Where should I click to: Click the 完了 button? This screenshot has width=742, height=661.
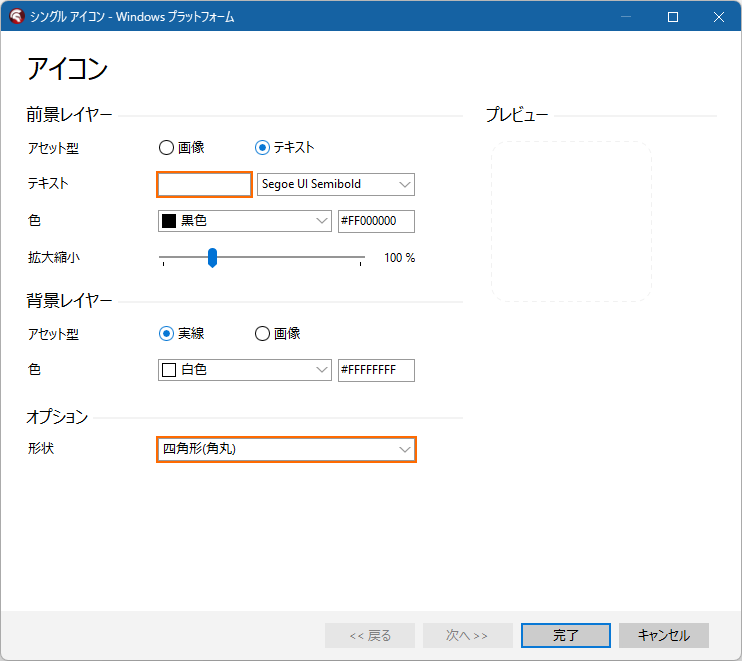565,635
